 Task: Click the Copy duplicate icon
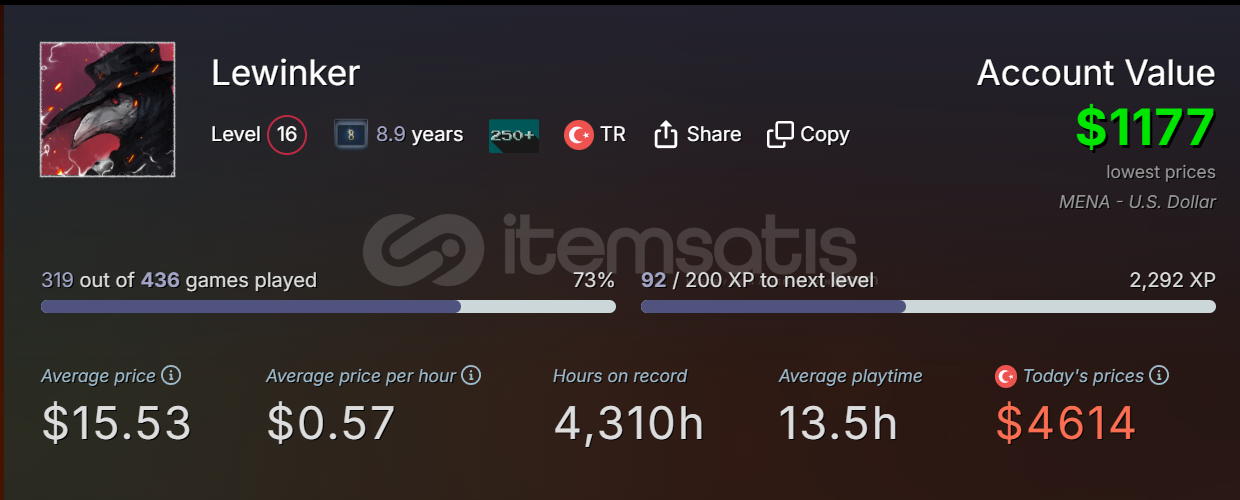(780, 134)
